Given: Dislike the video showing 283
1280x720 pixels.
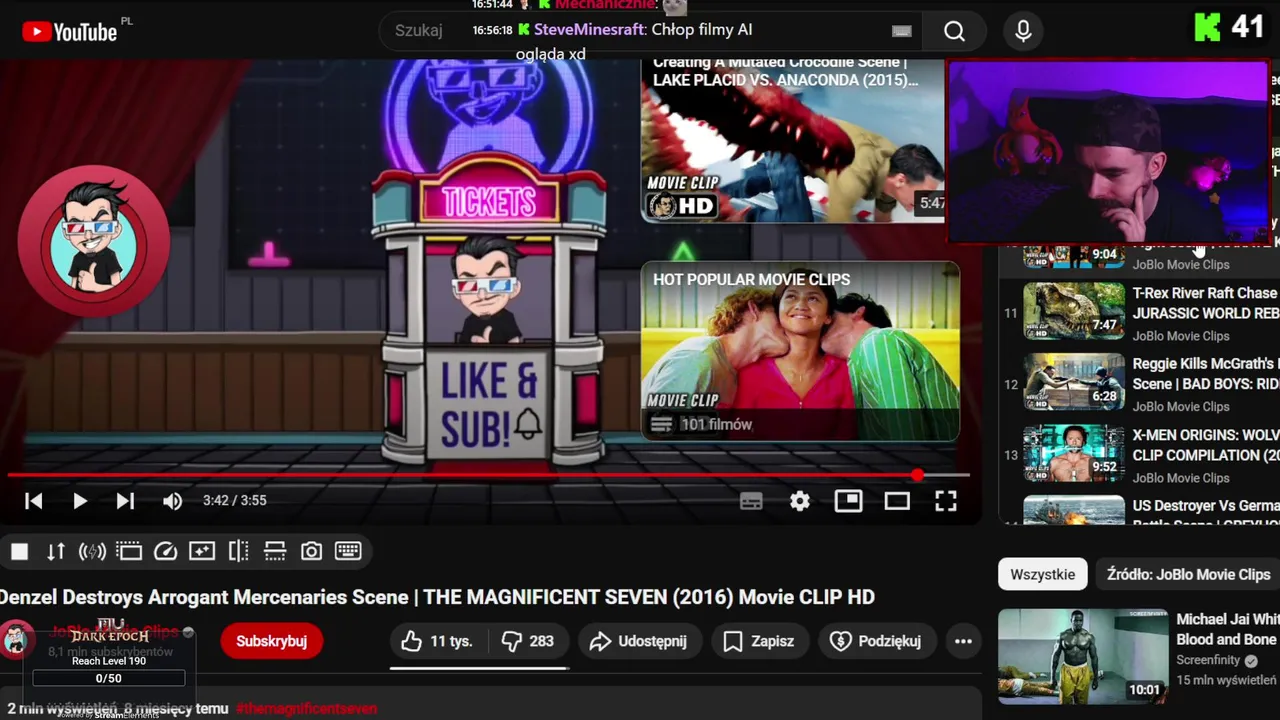Looking at the screenshot, I should tap(527, 641).
